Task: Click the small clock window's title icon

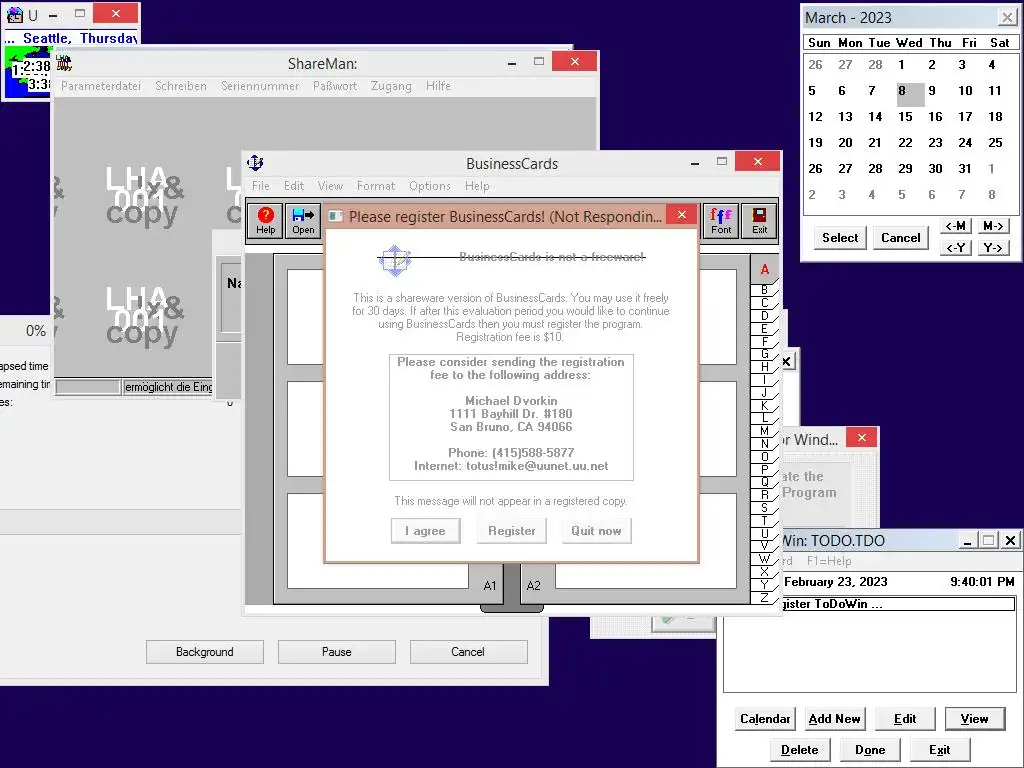Action: (14, 14)
